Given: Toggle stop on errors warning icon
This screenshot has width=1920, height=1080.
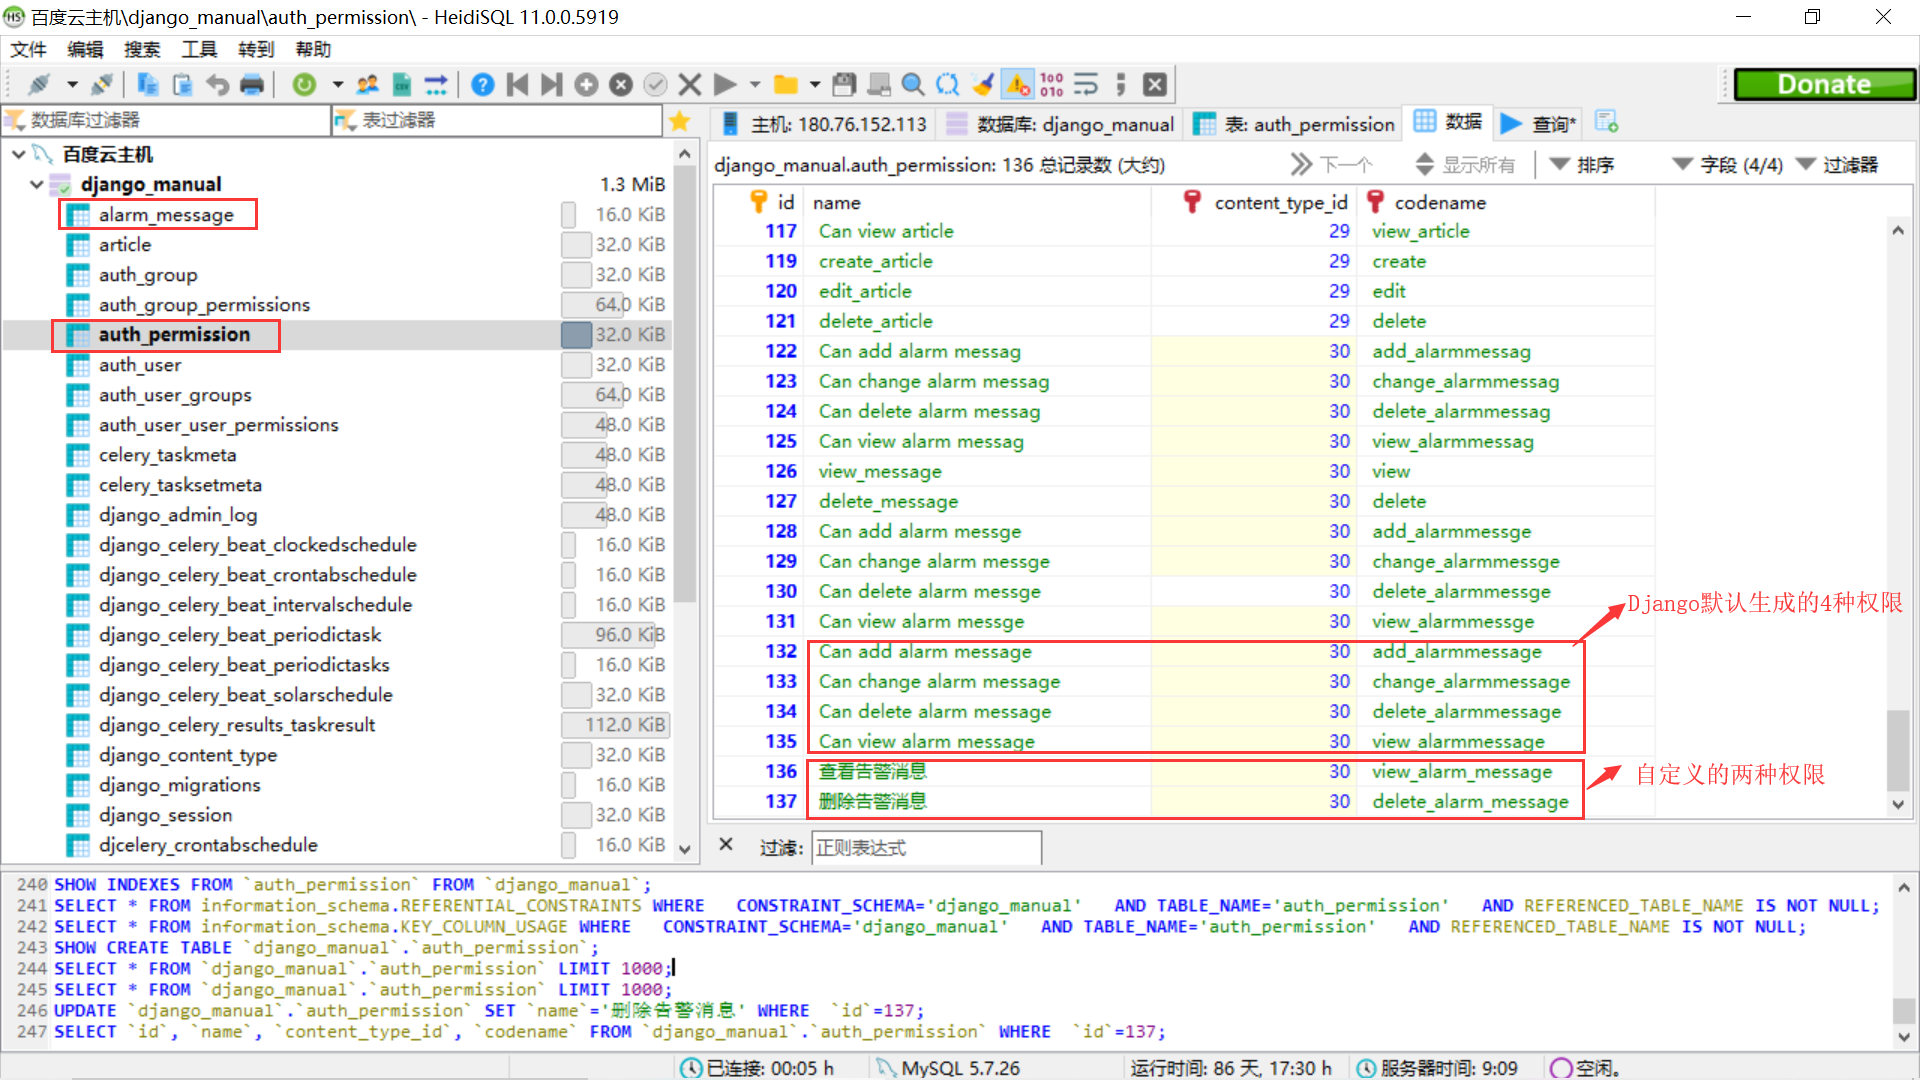Looking at the screenshot, I should coord(1018,85).
